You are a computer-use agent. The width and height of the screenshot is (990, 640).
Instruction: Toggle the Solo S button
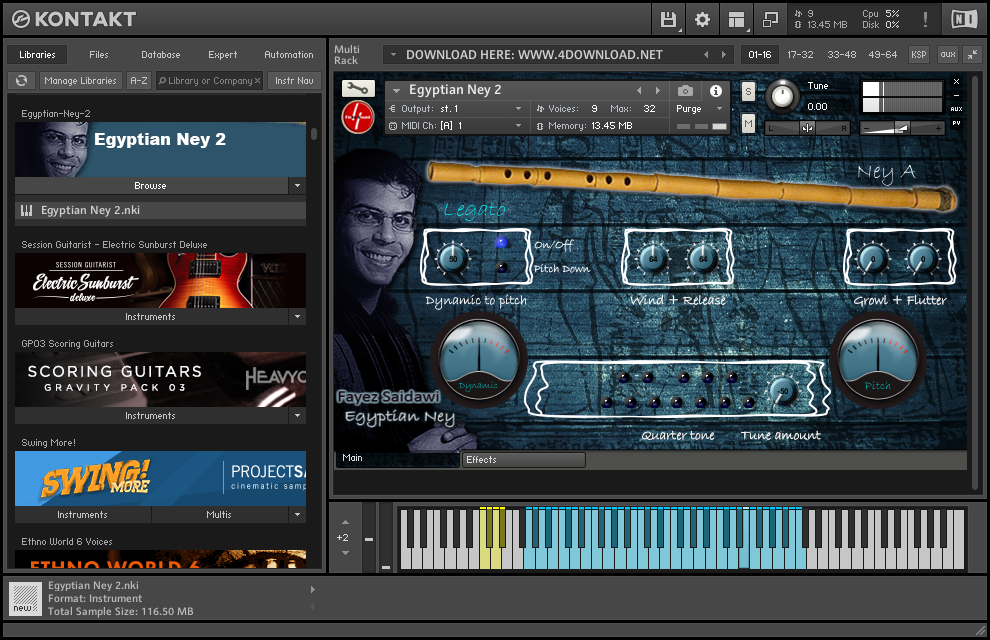click(x=748, y=92)
